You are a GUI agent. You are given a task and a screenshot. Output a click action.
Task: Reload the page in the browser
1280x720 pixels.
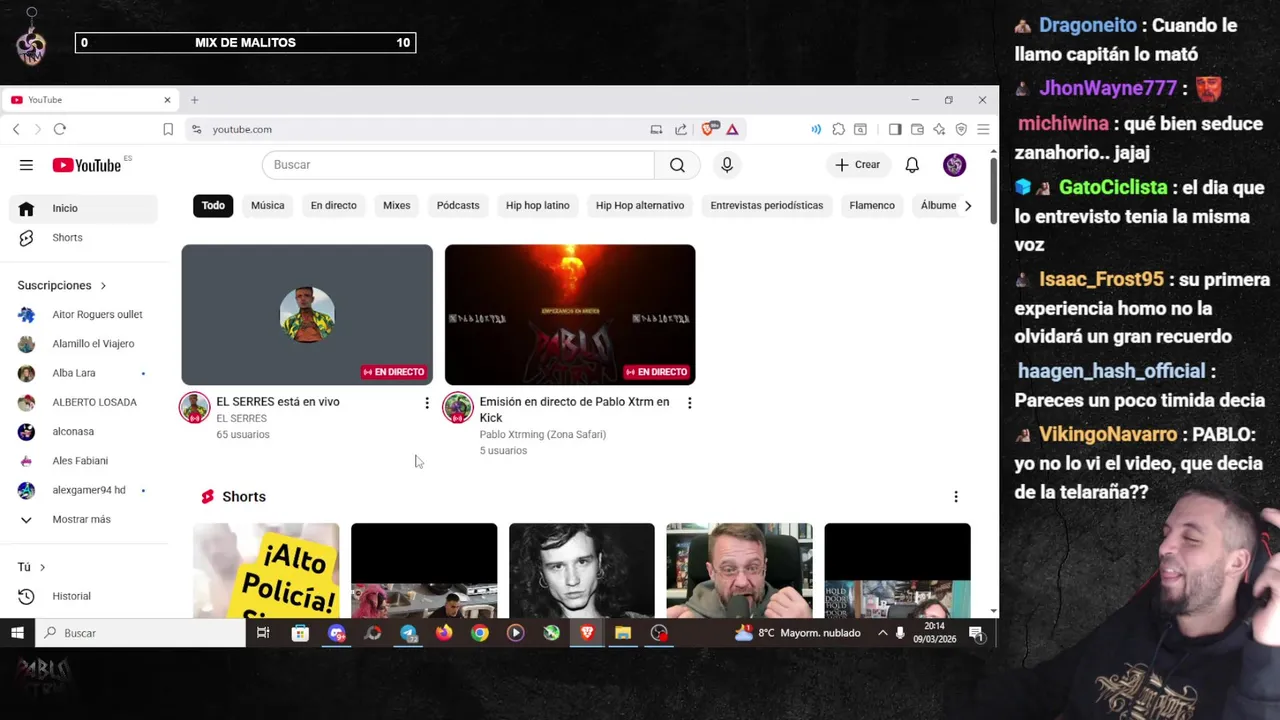point(60,129)
